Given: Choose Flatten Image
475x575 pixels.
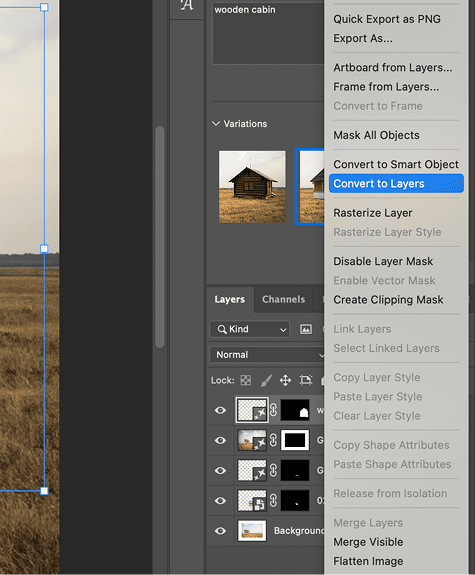Looking at the screenshot, I should pyautogui.click(x=368, y=561).
